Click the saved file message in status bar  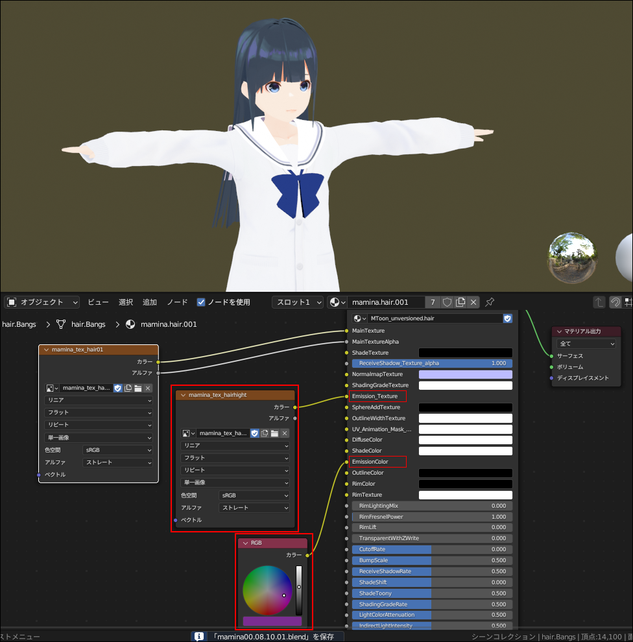tap(273, 637)
